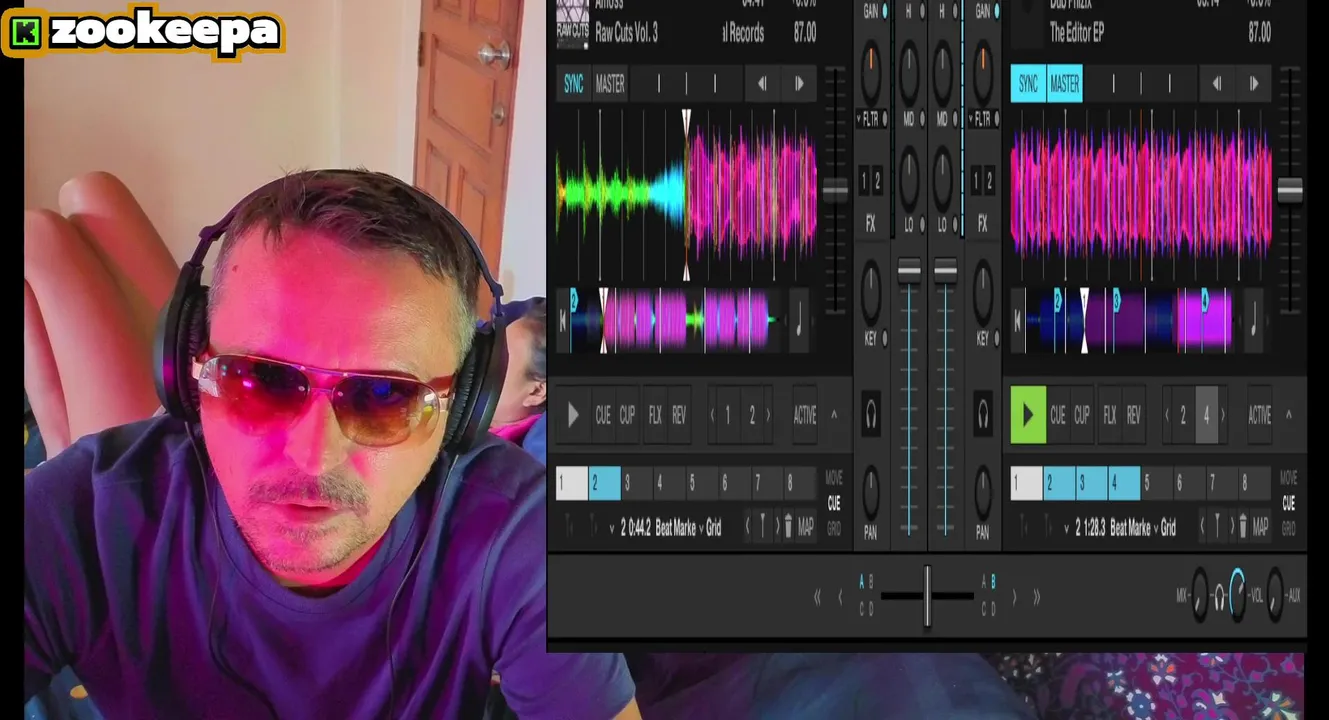Open right channel FLTR filter dropdown

pos(982,119)
